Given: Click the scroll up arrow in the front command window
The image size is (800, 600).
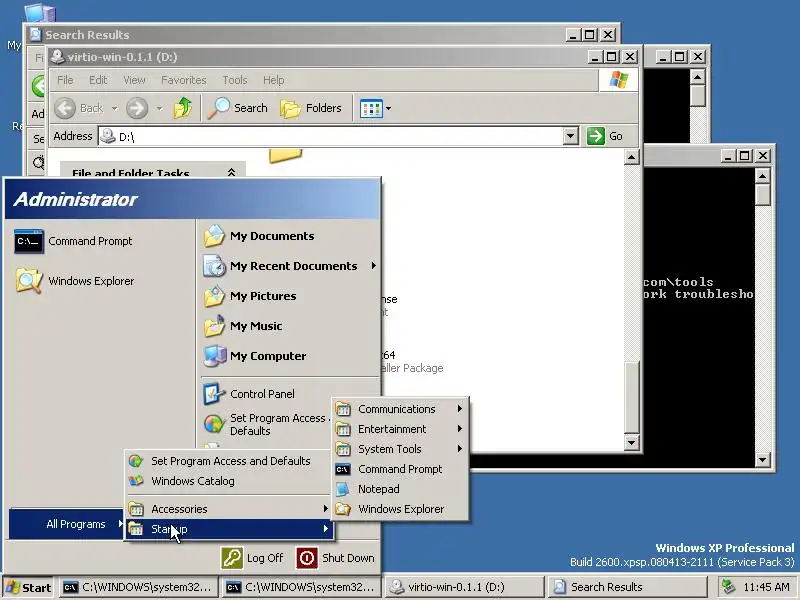Looking at the screenshot, I should click(x=762, y=176).
